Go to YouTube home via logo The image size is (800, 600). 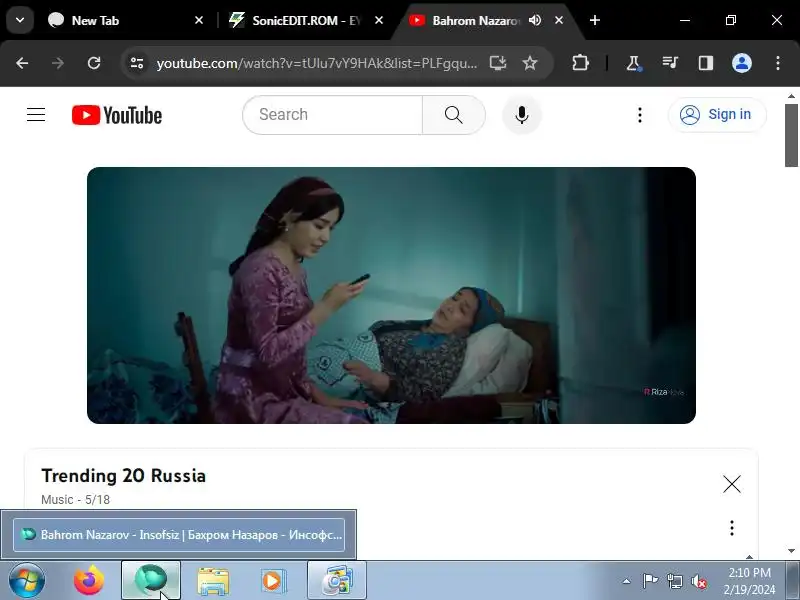[x=117, y=115]
